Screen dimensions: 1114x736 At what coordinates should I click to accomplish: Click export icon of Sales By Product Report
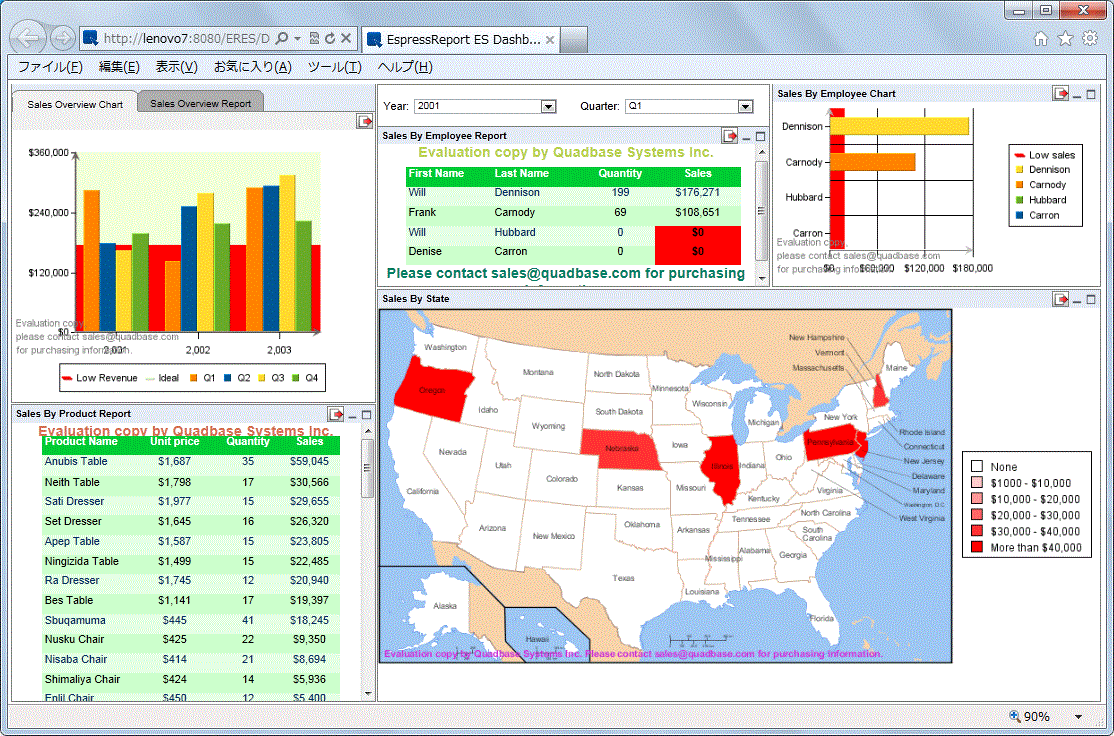(x=335, y=414)
